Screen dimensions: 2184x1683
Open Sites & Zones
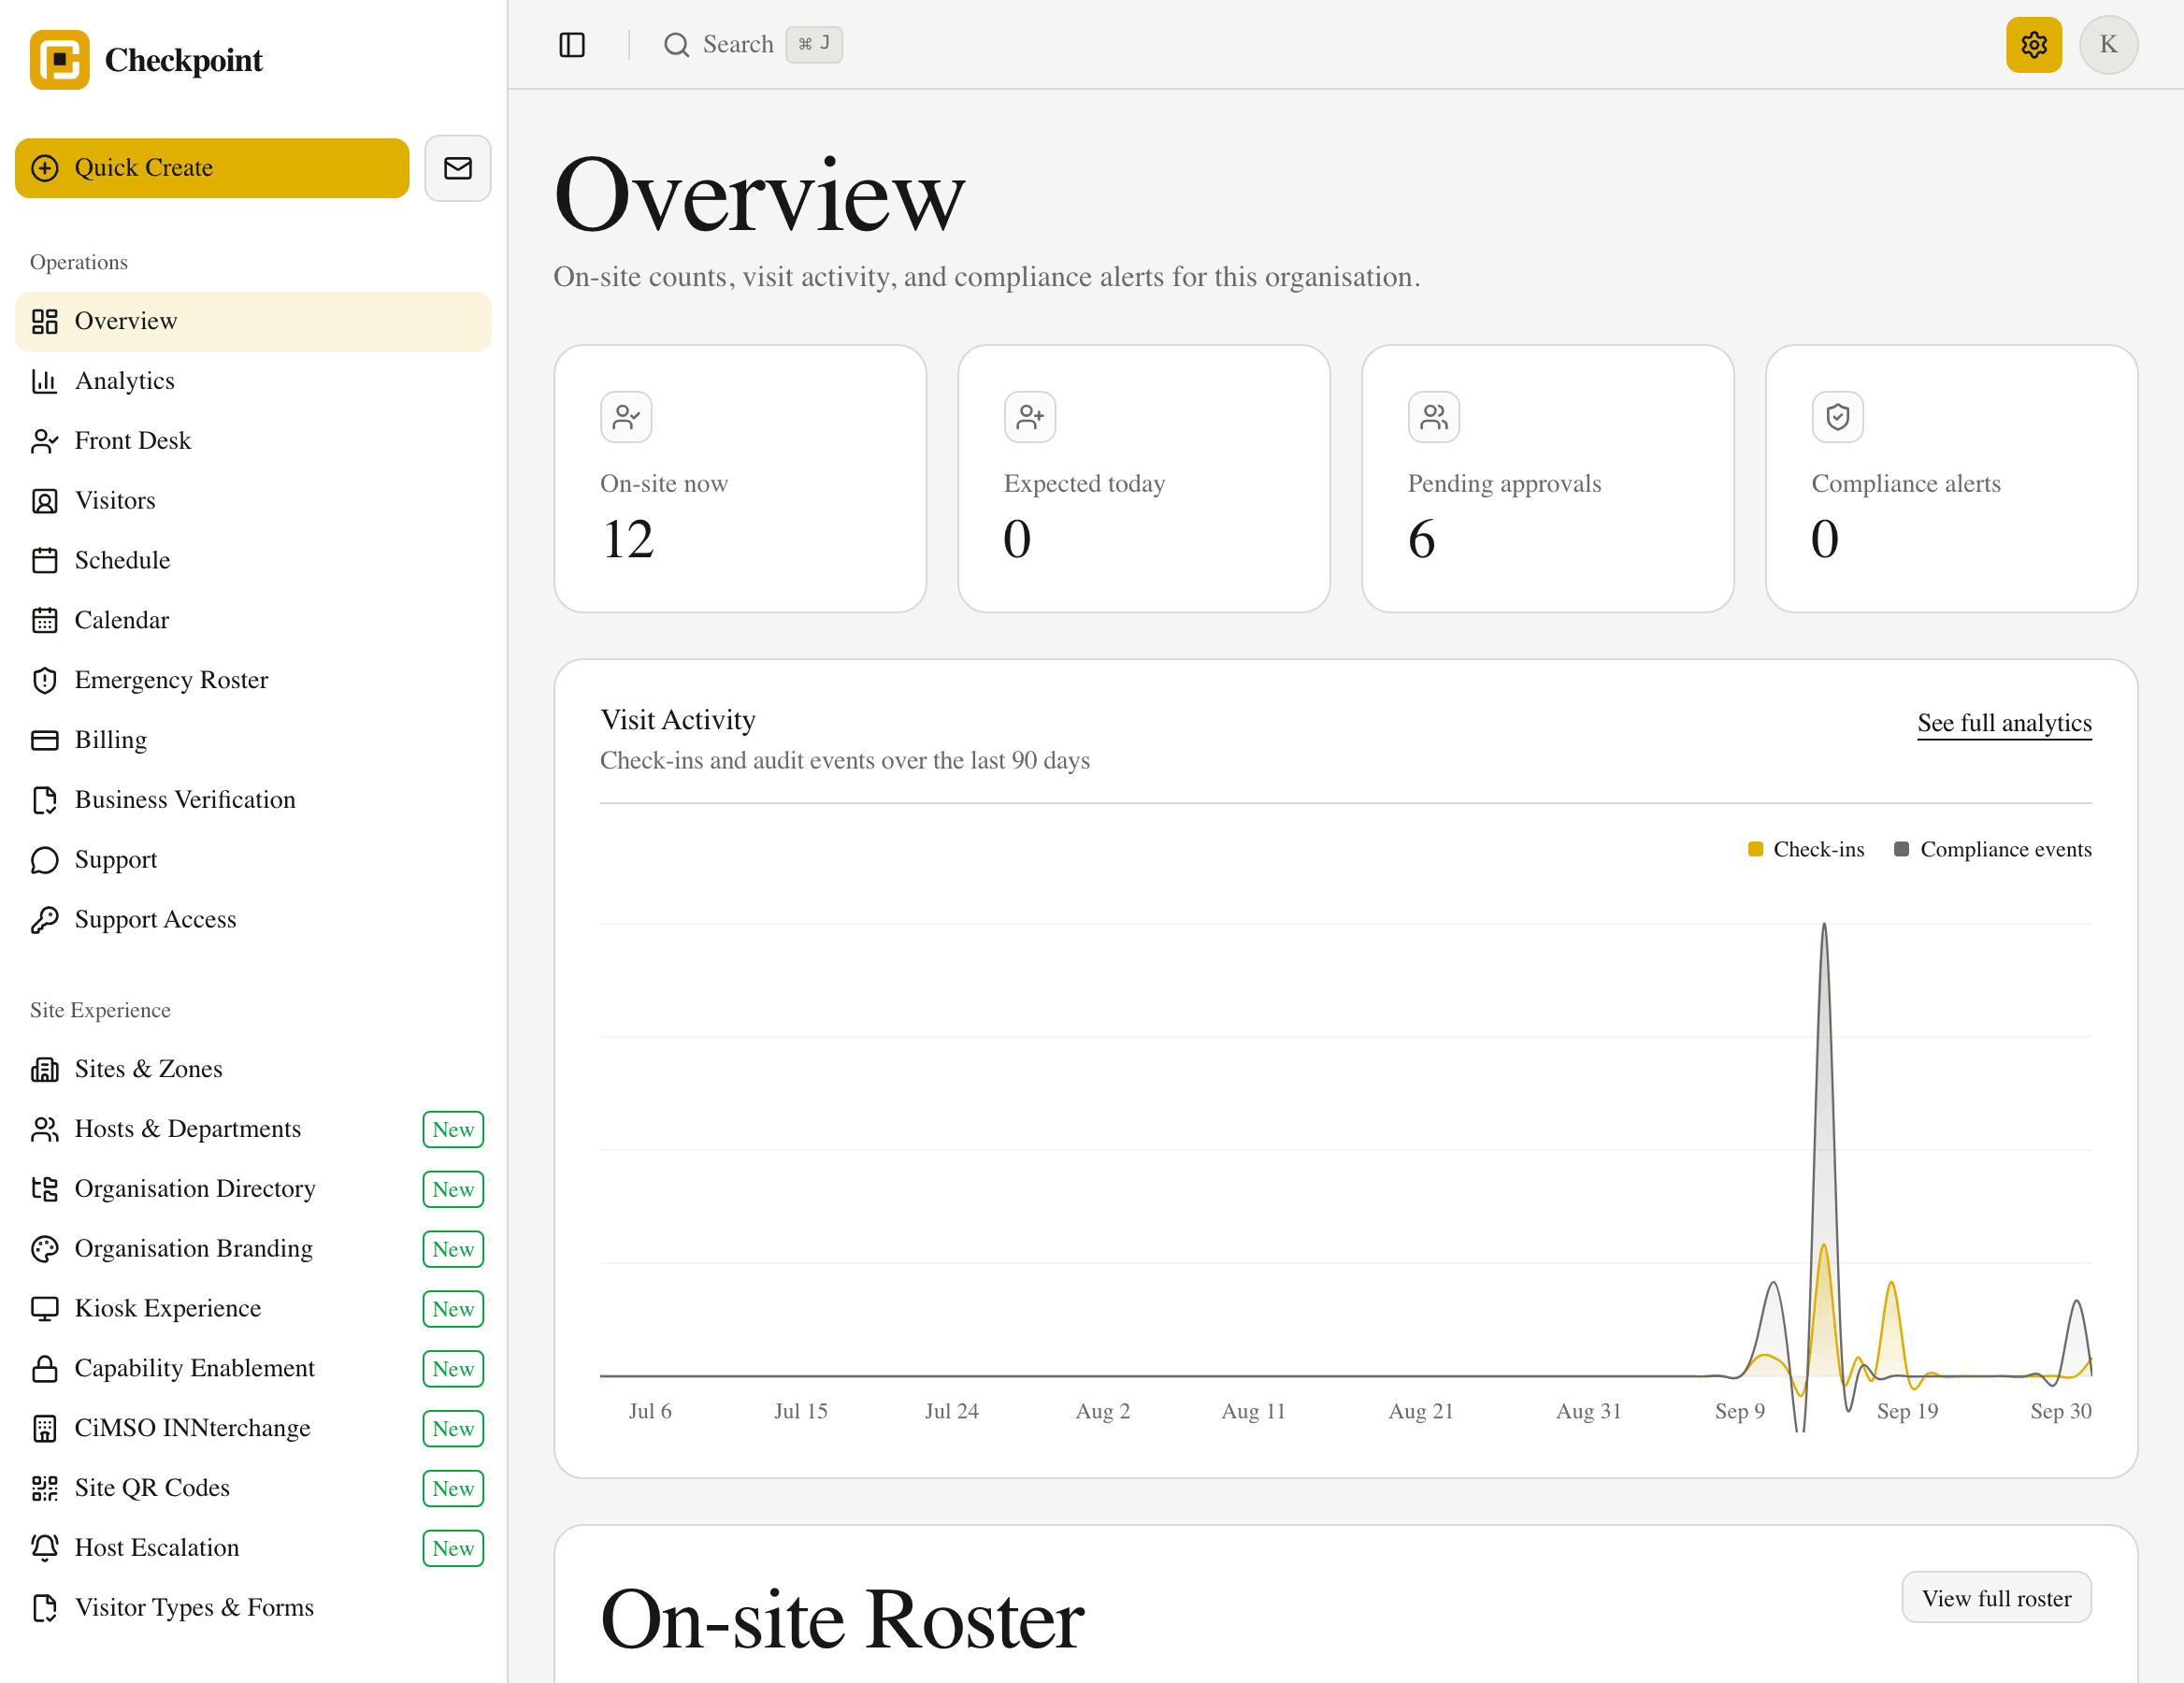tap(253, 1069)
